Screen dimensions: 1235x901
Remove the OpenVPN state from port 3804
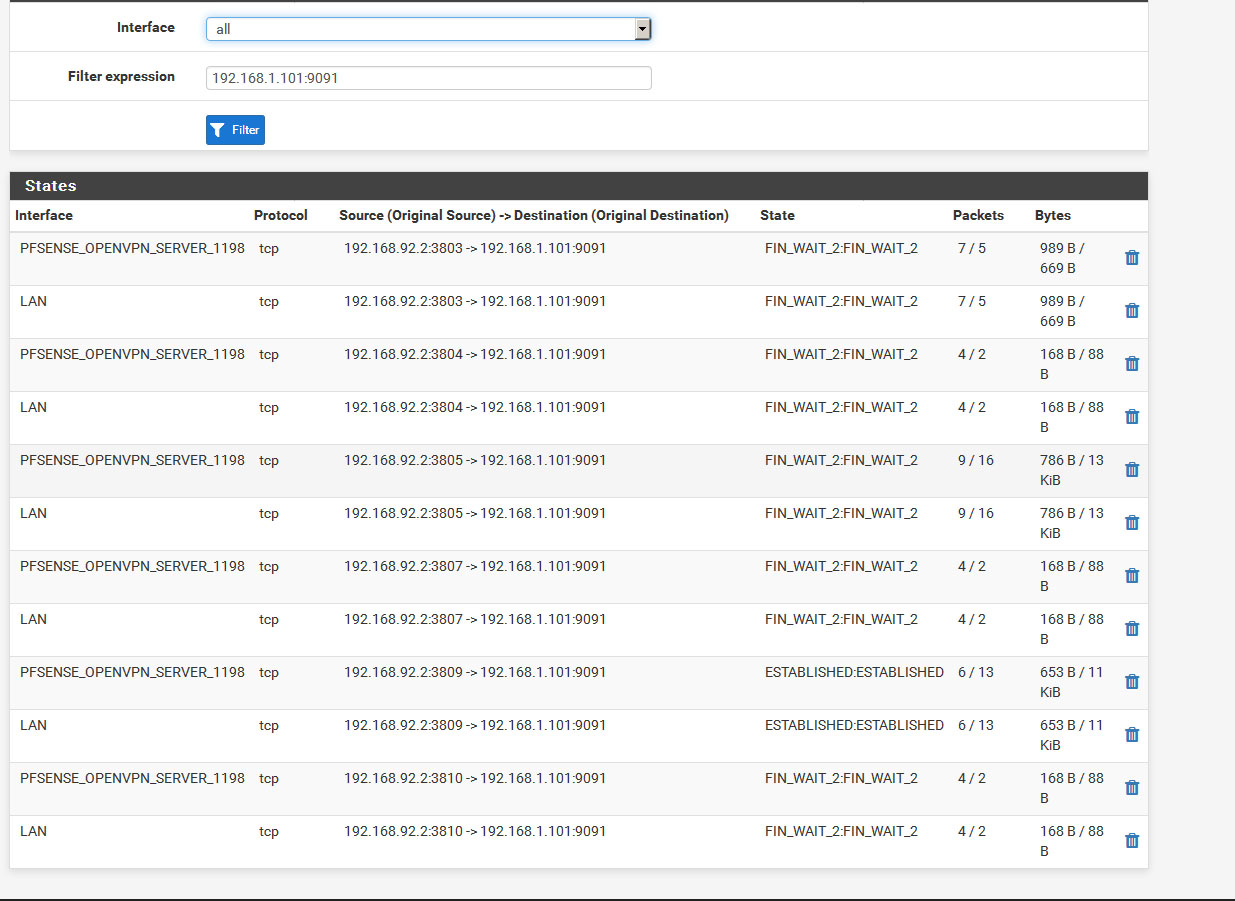[1131, 364]
